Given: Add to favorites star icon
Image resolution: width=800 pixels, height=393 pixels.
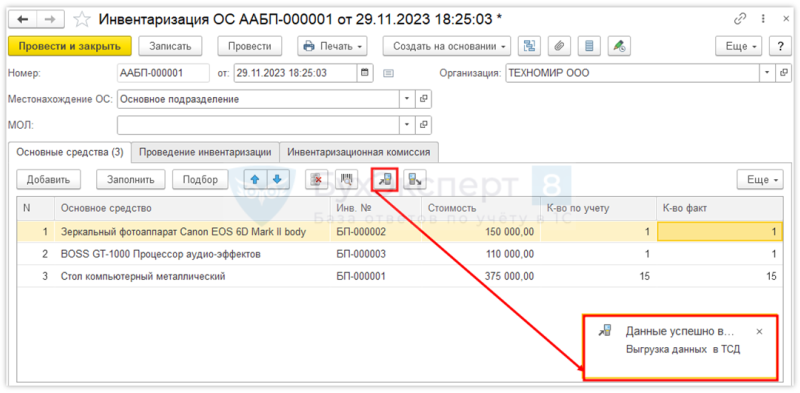Looking at the screenshot, I should pos(82,19).
